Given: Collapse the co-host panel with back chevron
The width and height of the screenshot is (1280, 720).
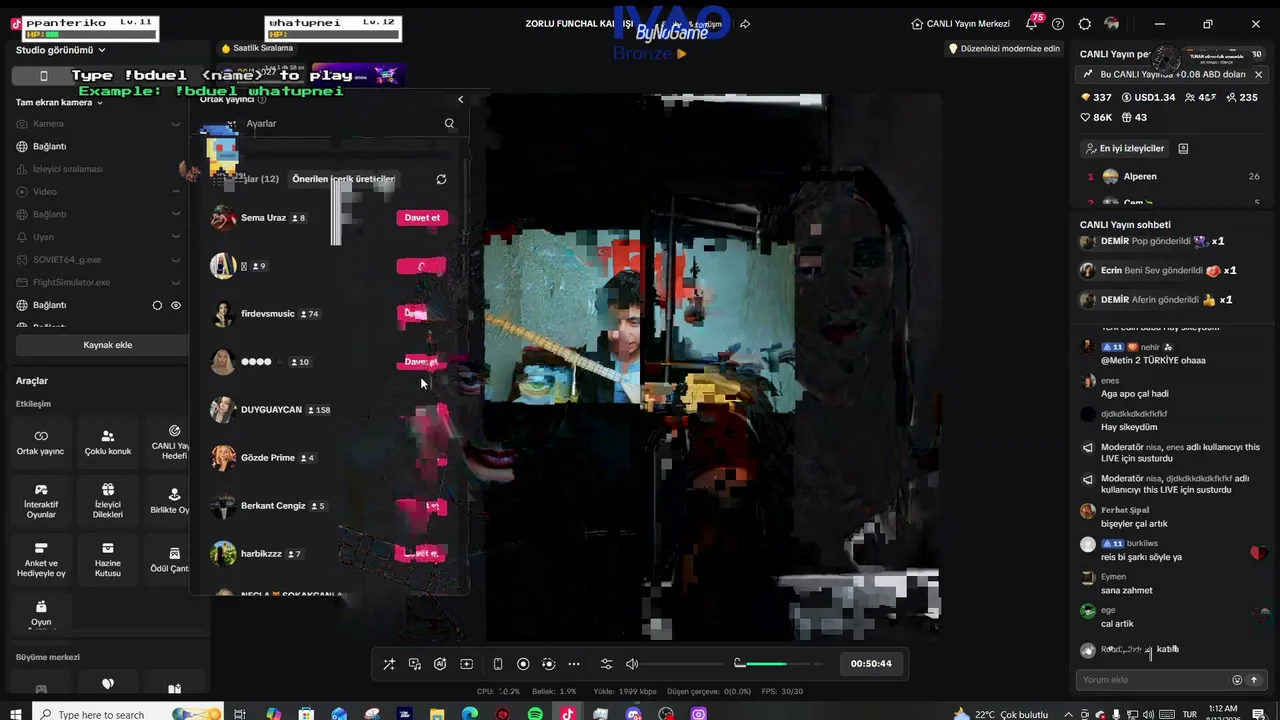Looking at the screenshot, I should (x=460, y=100).
